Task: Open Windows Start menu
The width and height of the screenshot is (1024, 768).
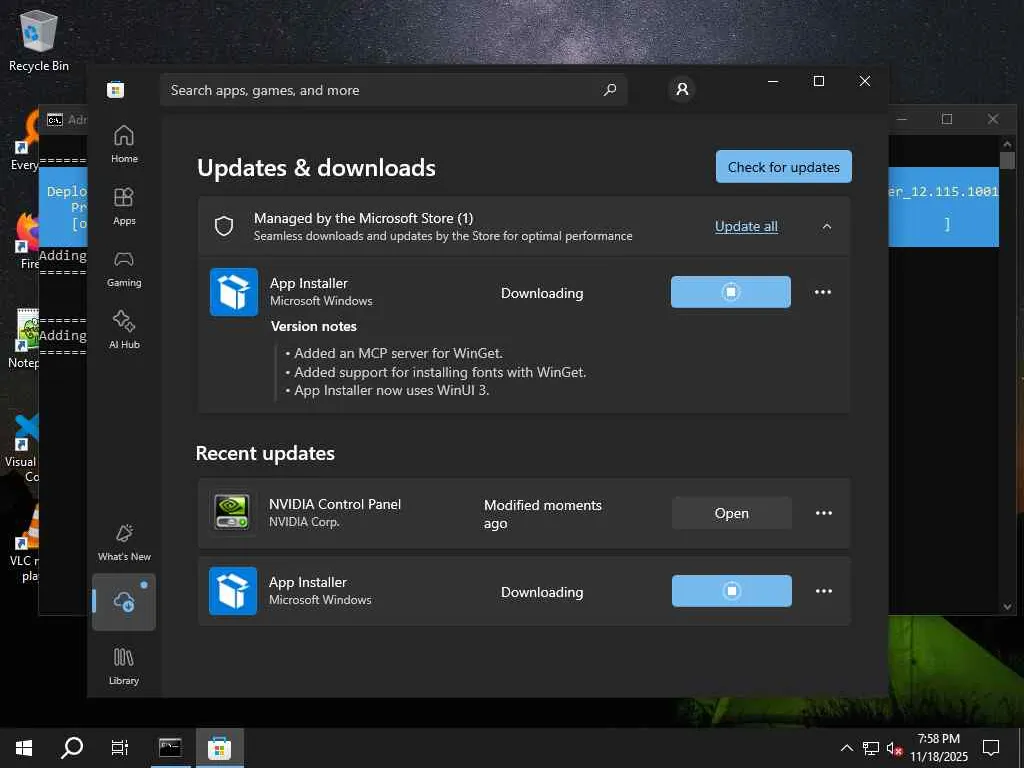Action: 24,747
